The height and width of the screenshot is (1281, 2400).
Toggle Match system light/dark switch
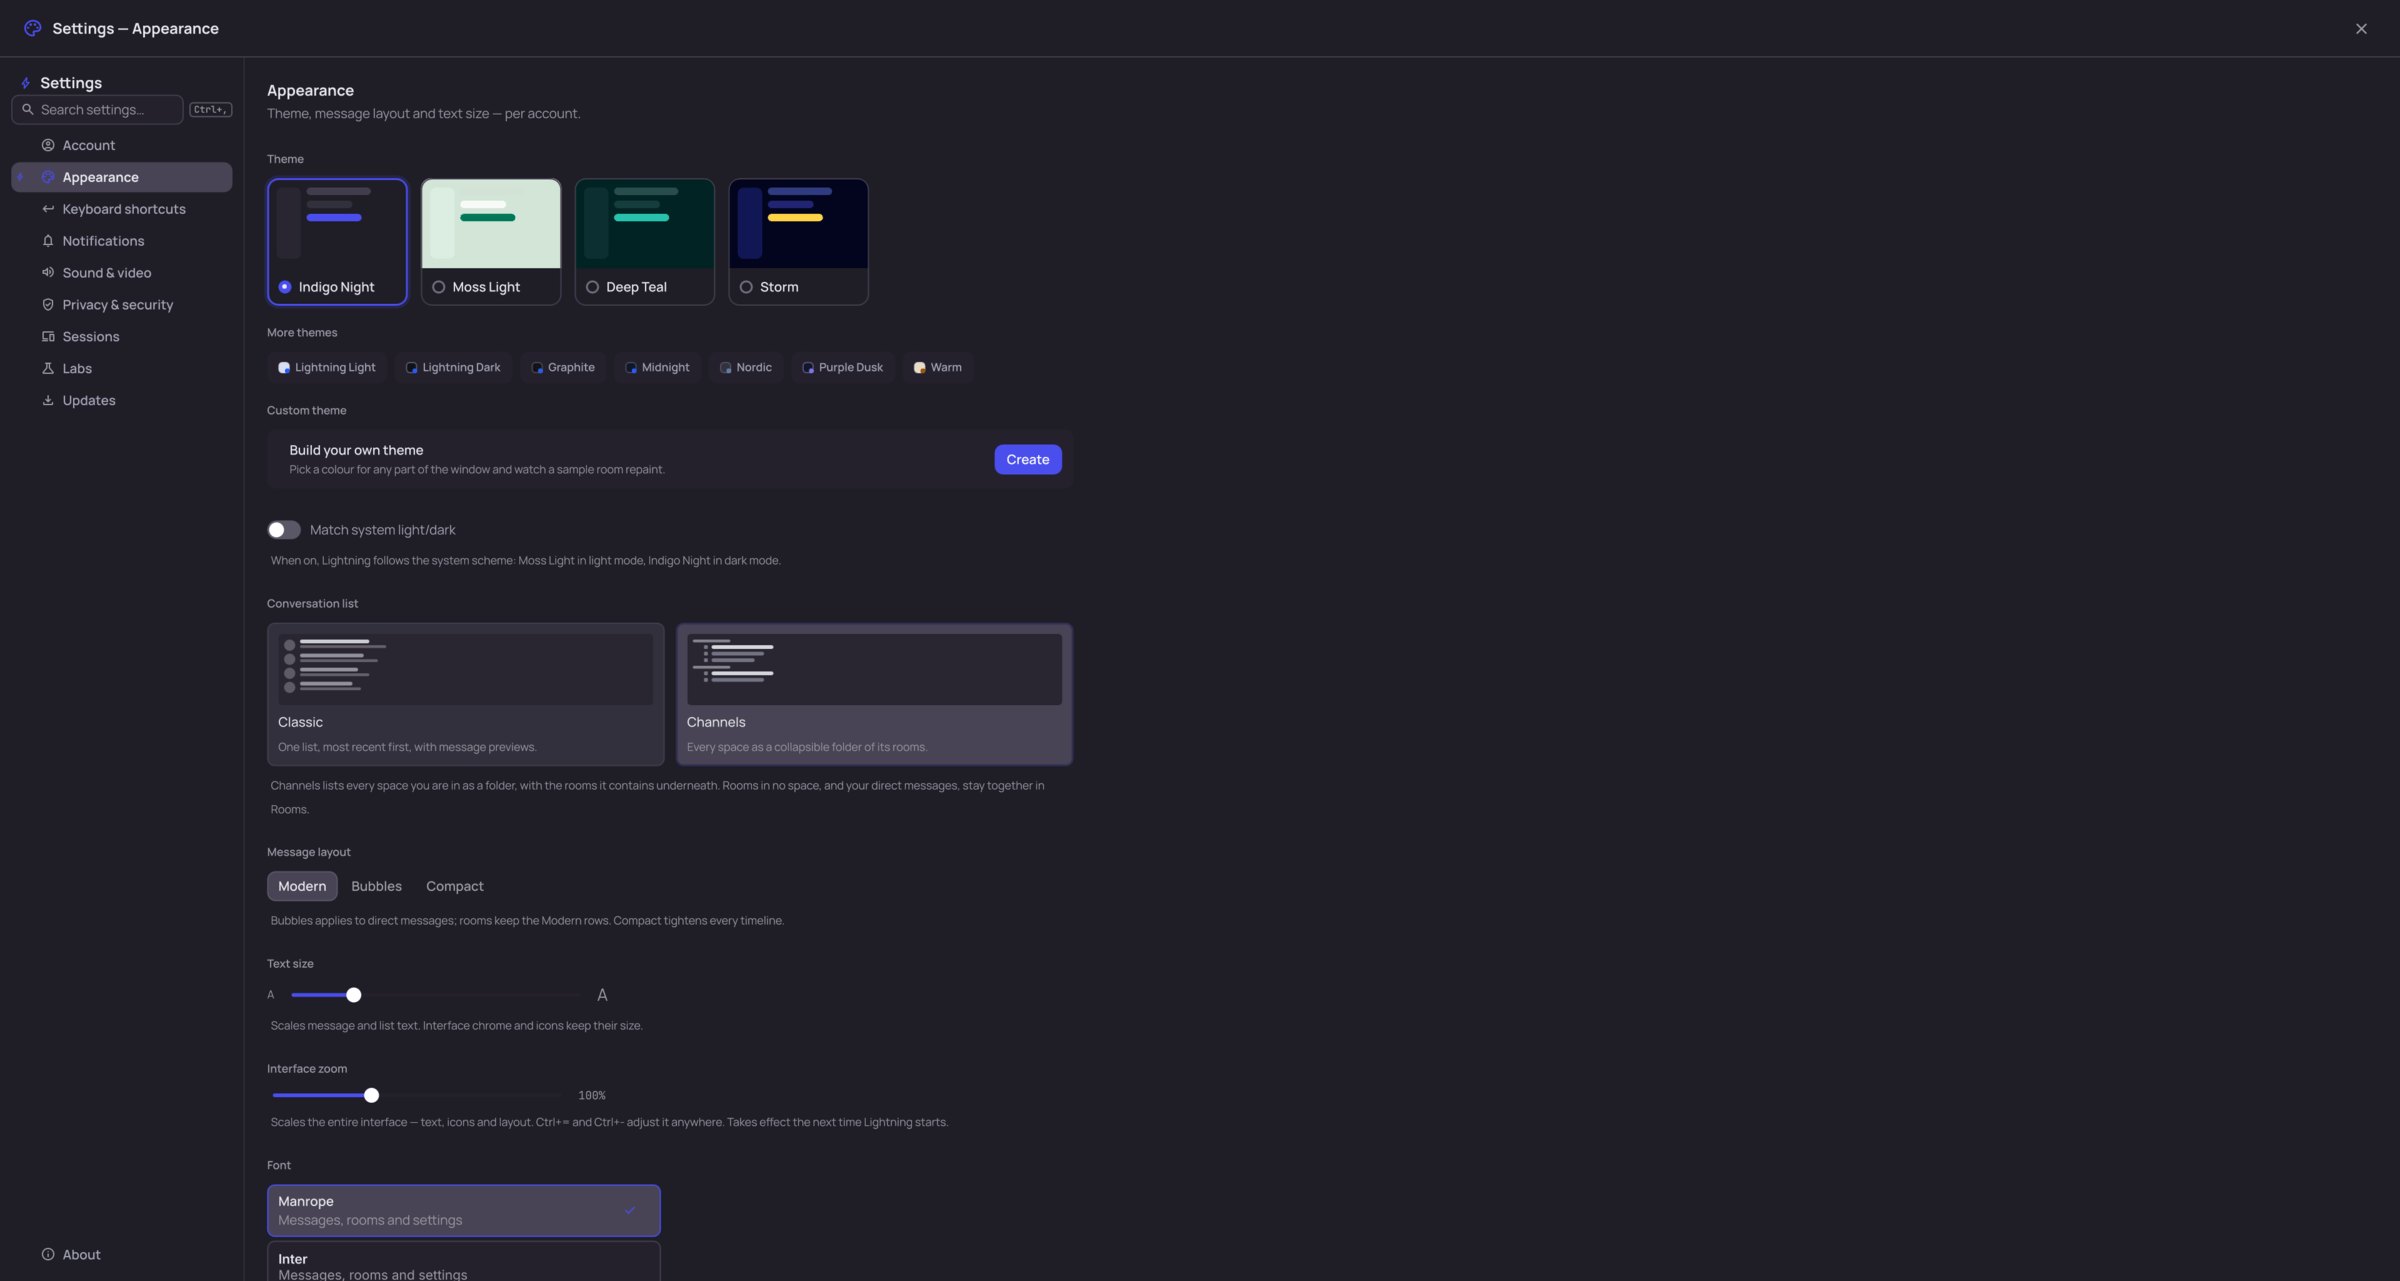tap(284, 530)
